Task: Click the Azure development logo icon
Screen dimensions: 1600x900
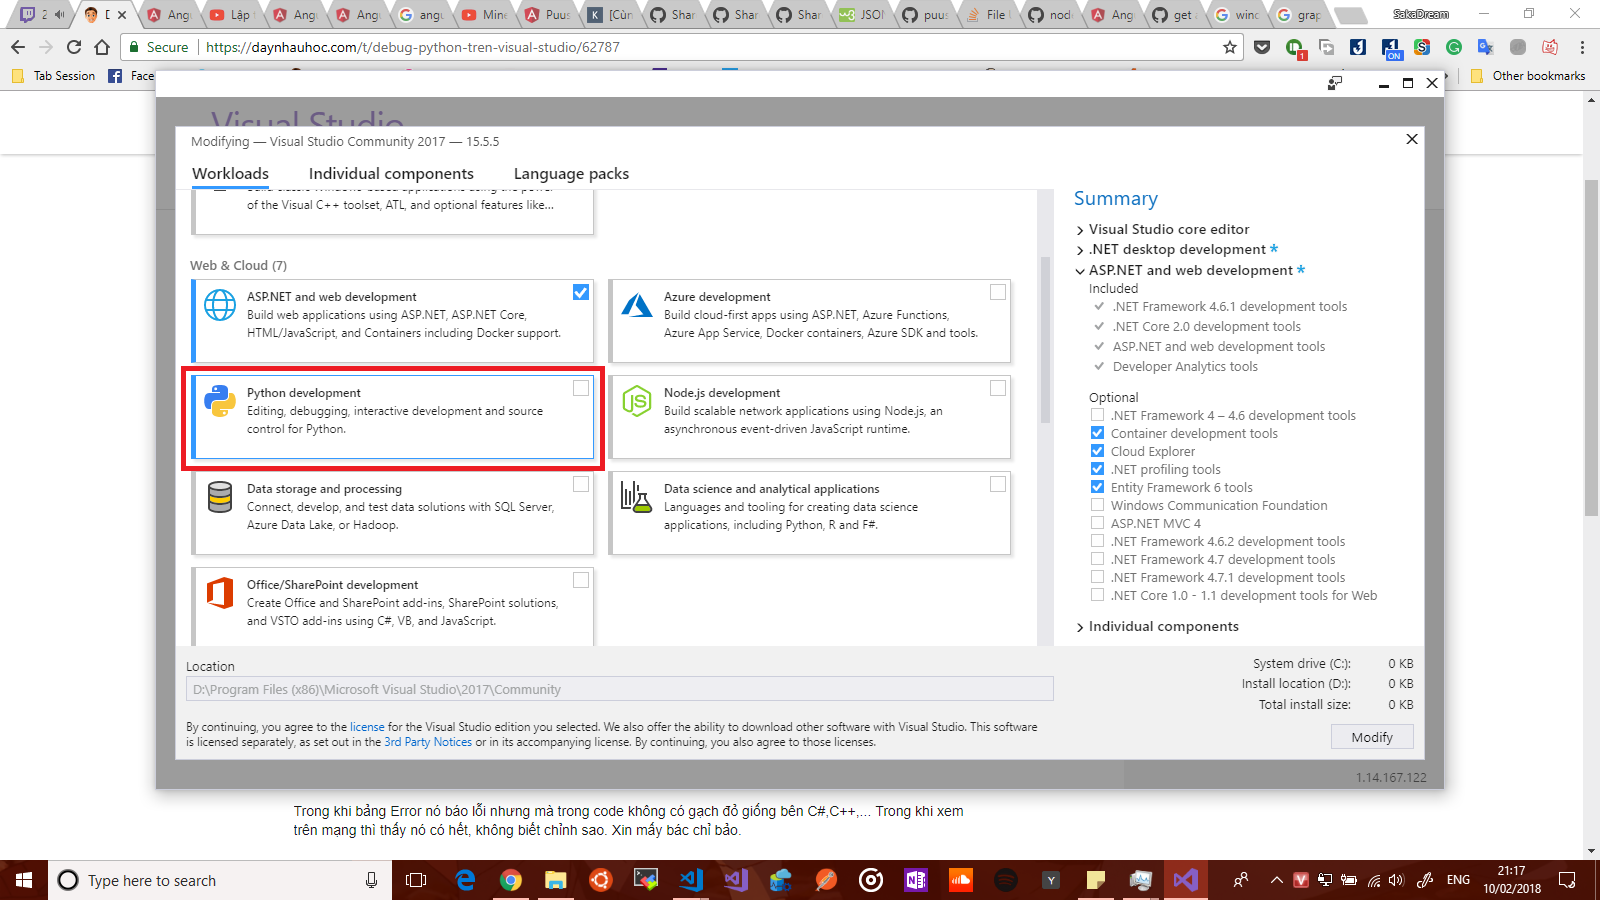Action: coord(637,305)
